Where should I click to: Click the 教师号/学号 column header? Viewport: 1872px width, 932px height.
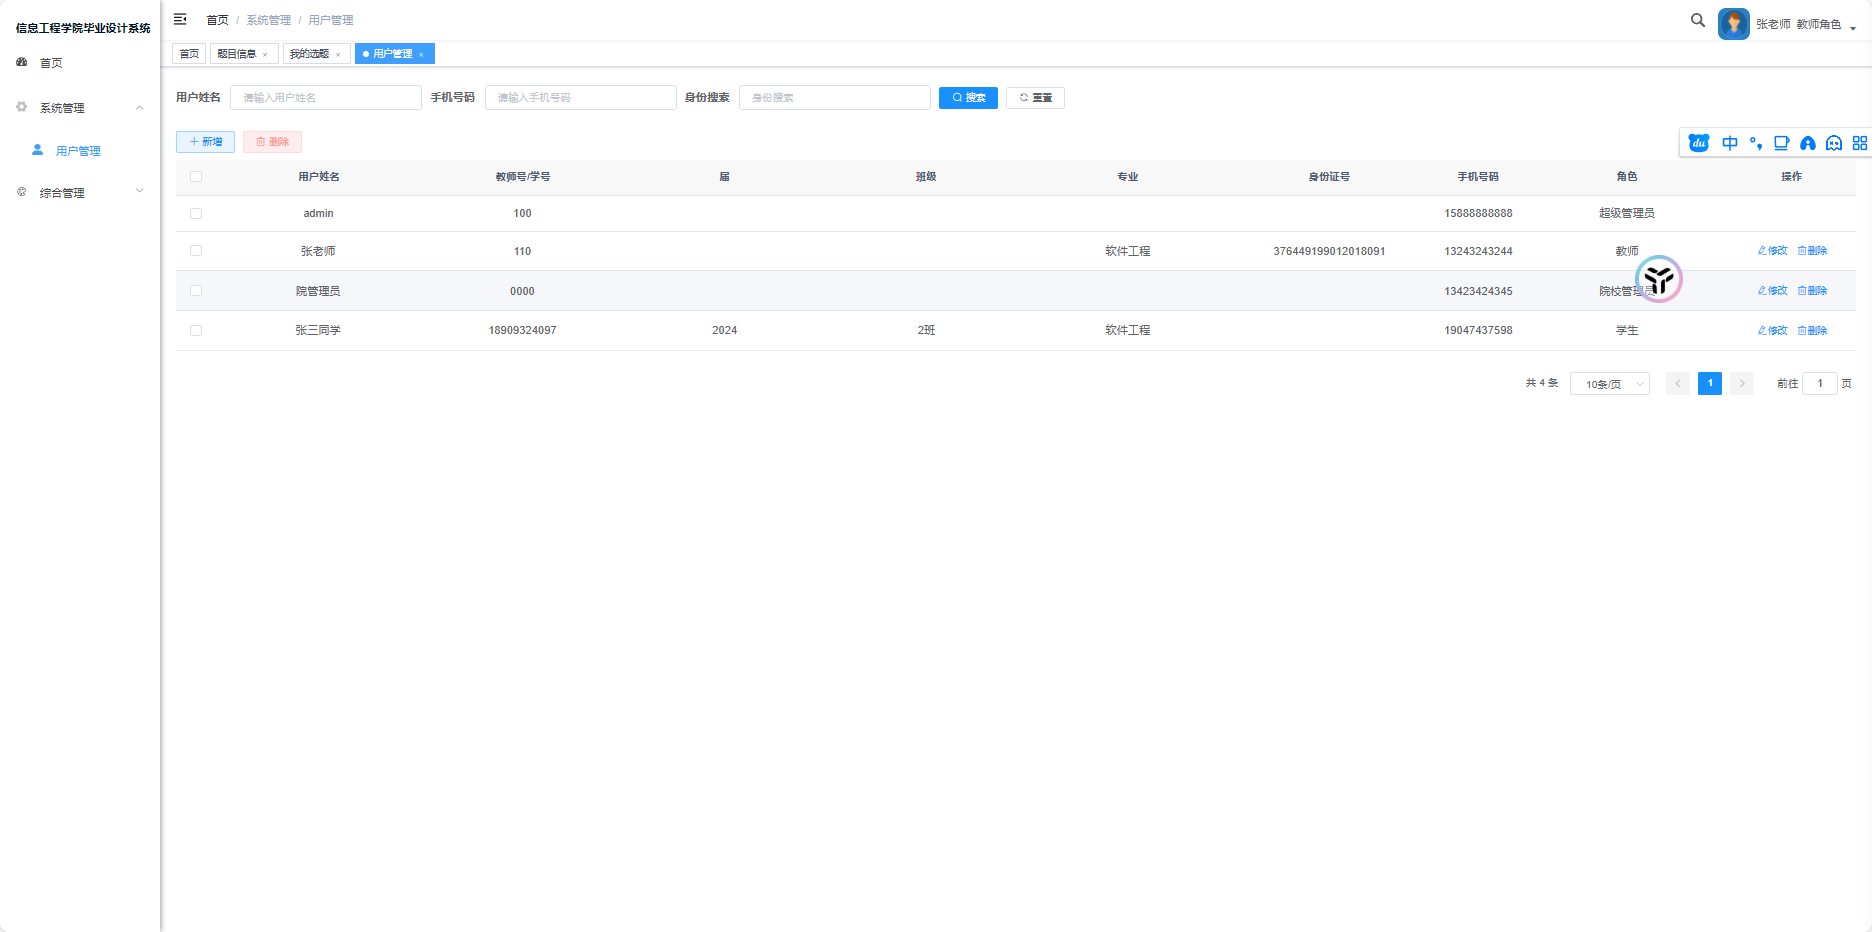(522, 176)
